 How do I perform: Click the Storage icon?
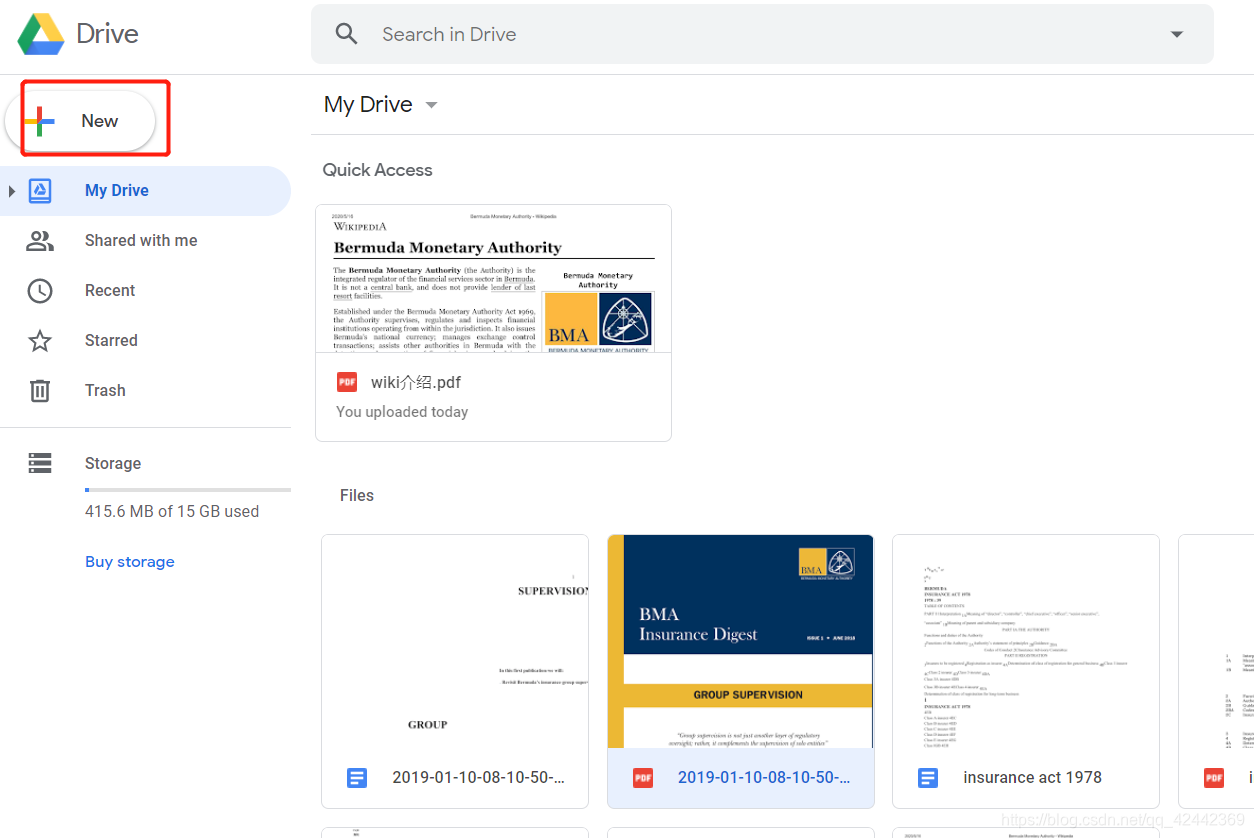coord(40,463)
